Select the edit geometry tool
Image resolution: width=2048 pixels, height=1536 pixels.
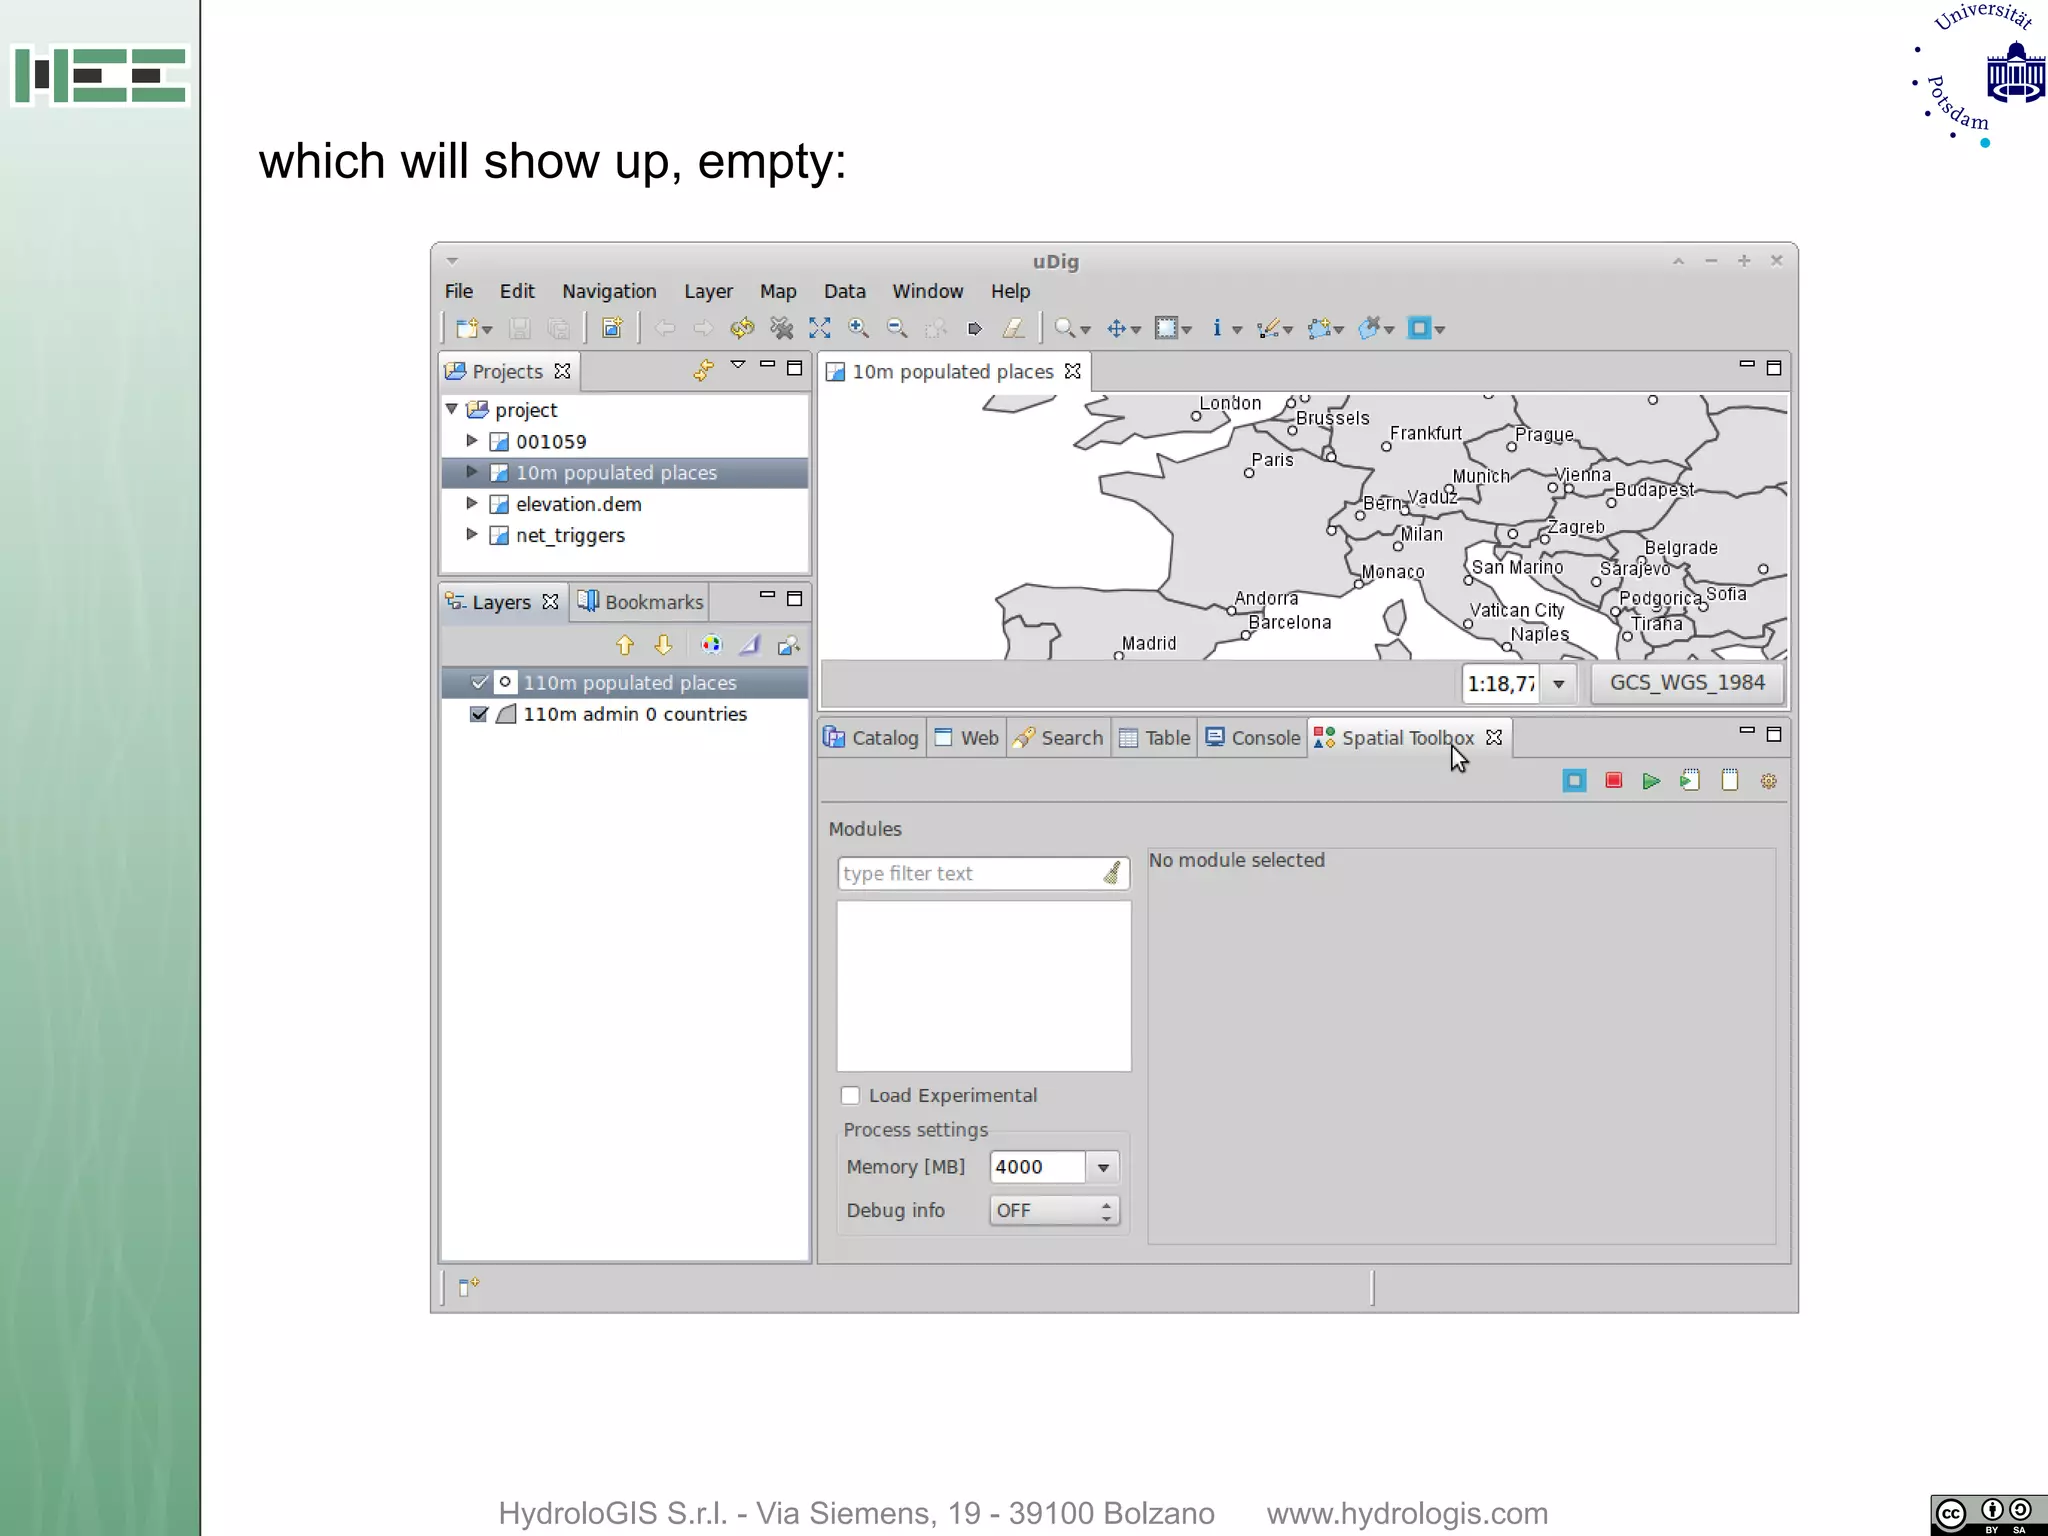click(x=1268, y=328)
